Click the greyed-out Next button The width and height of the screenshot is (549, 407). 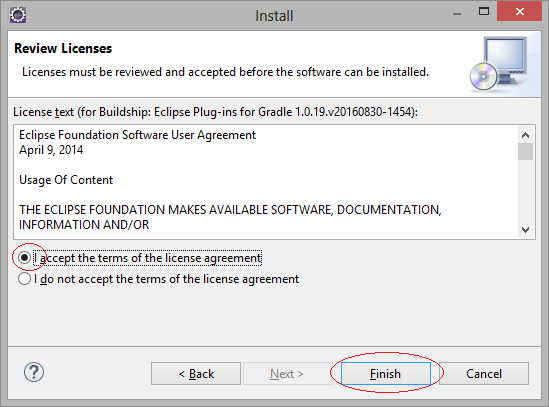(287, 374)
